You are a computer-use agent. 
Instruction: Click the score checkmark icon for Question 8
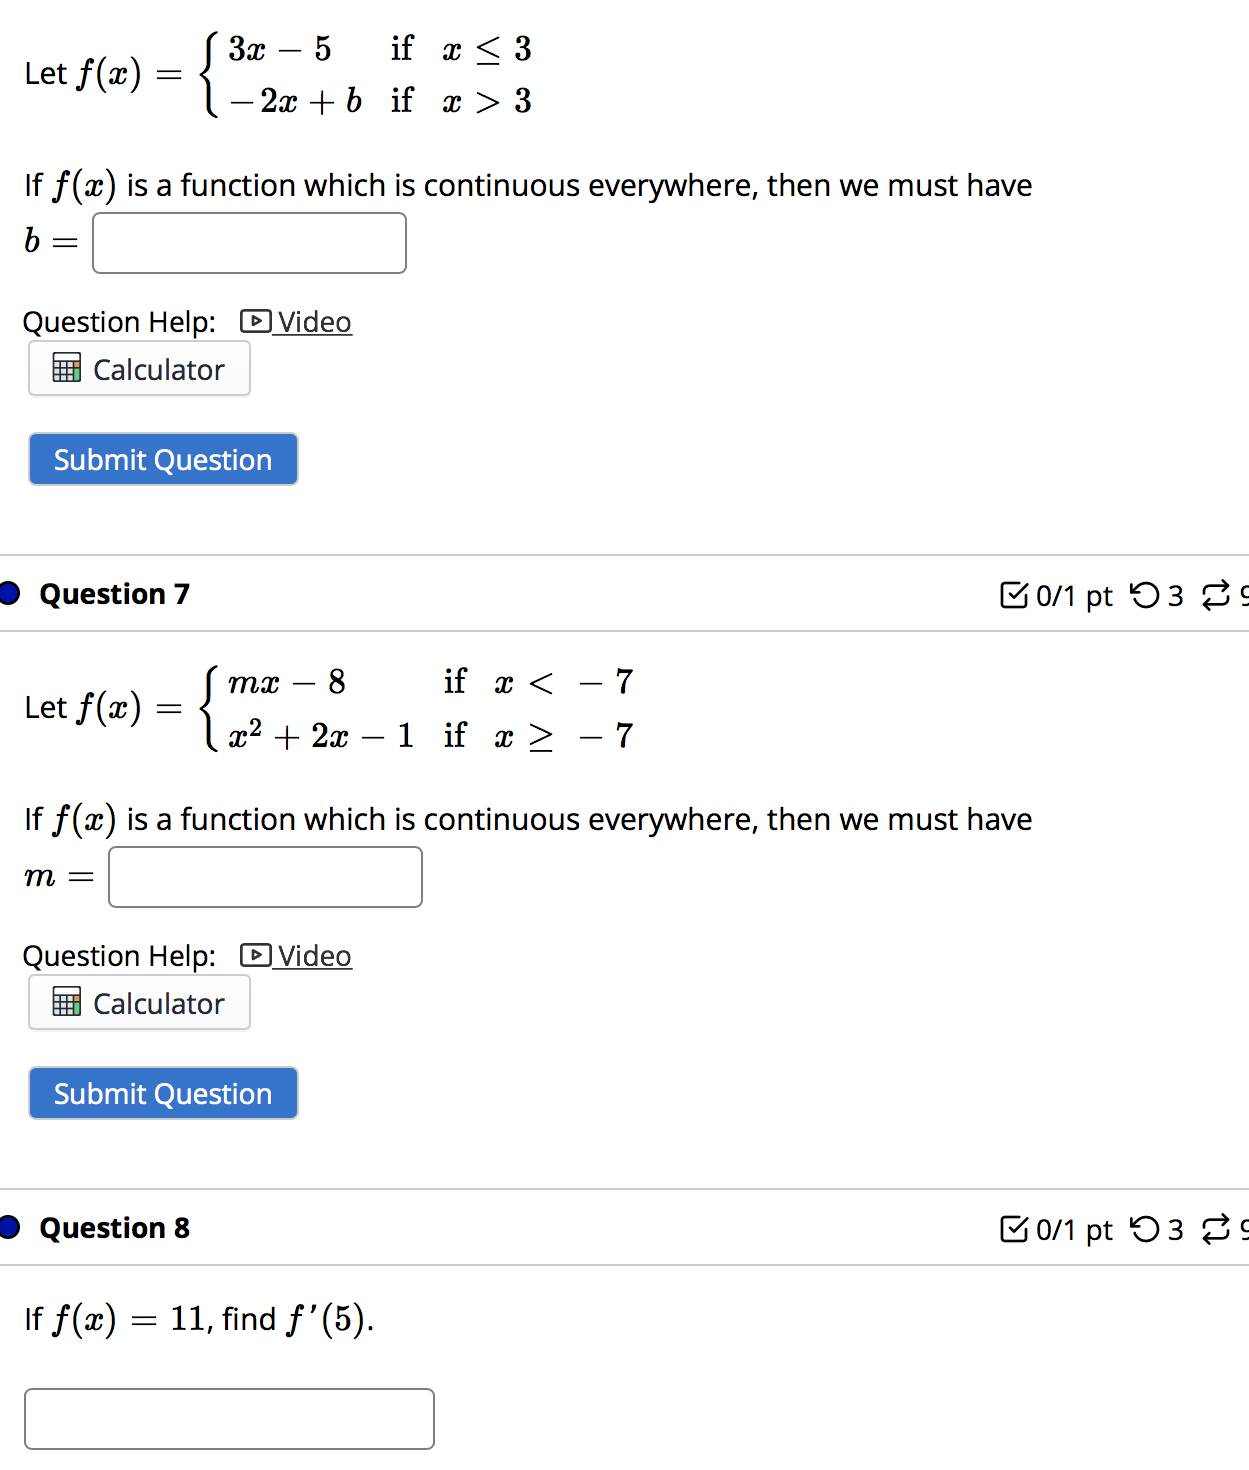tap(1016, 1229)
